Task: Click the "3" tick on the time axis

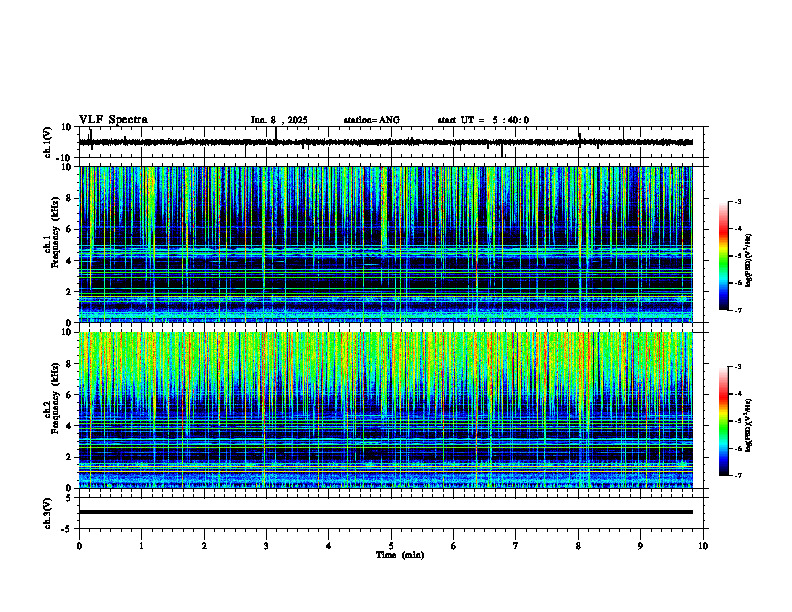Action: click(266, 546)
